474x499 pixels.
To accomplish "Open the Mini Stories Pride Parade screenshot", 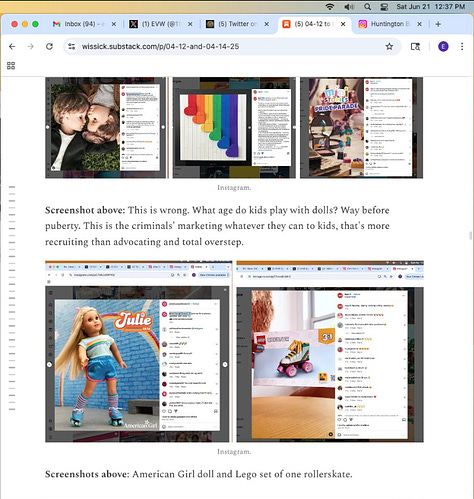I will (361, 128).
